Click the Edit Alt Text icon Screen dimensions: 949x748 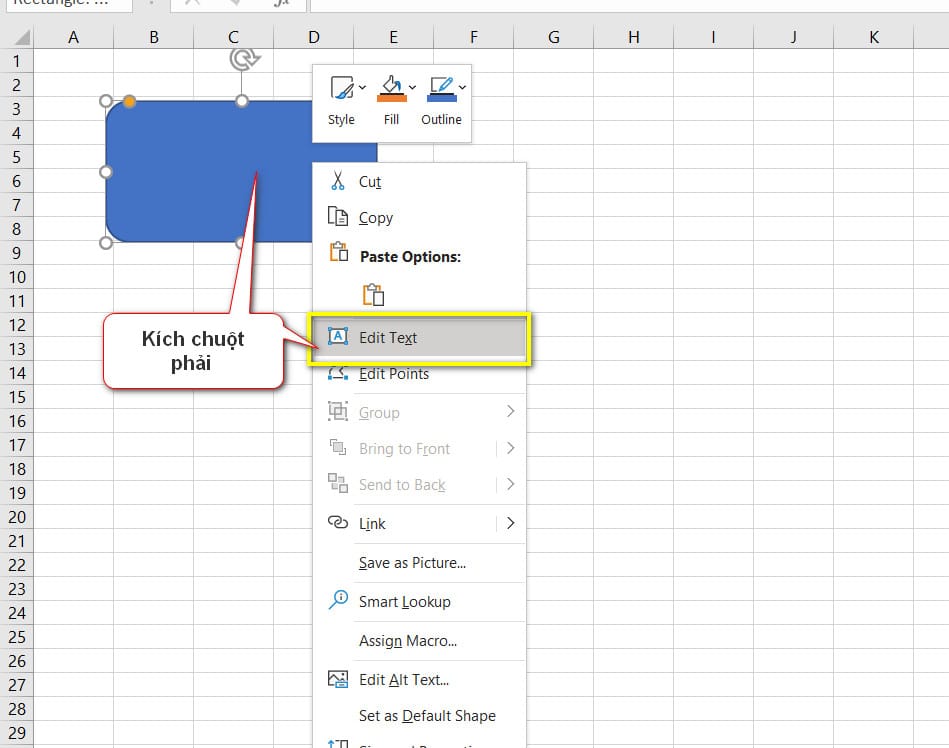(x=338, y=679)
